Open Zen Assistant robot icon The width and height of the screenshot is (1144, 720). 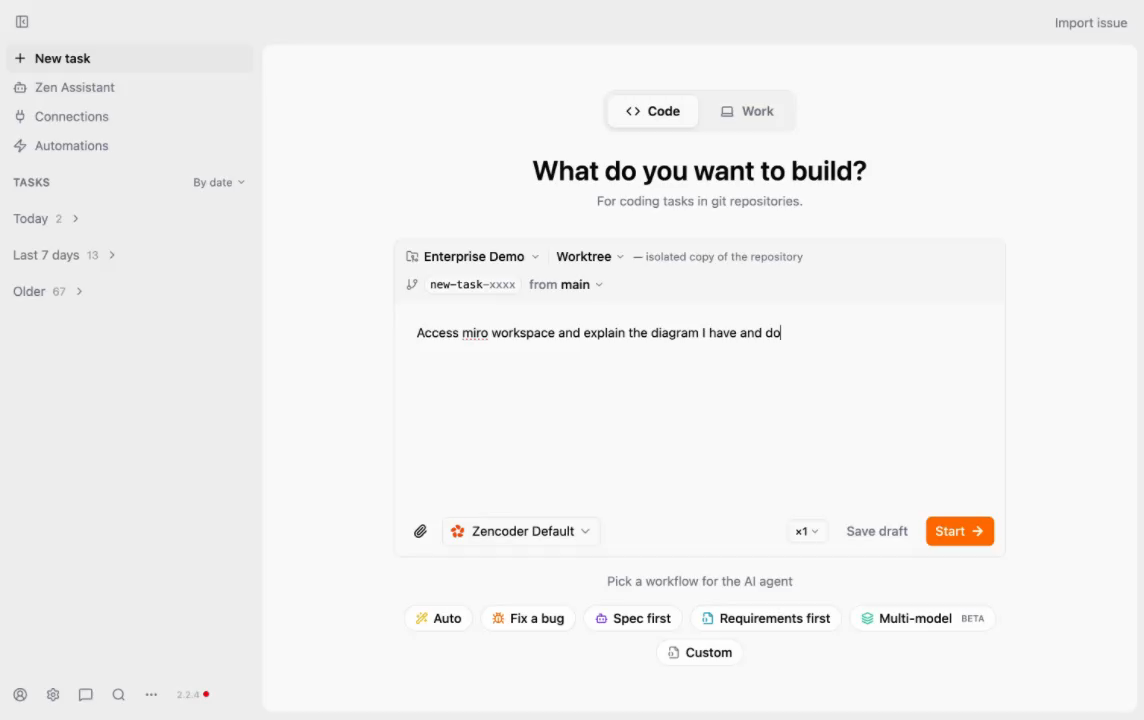coord(20,88)
